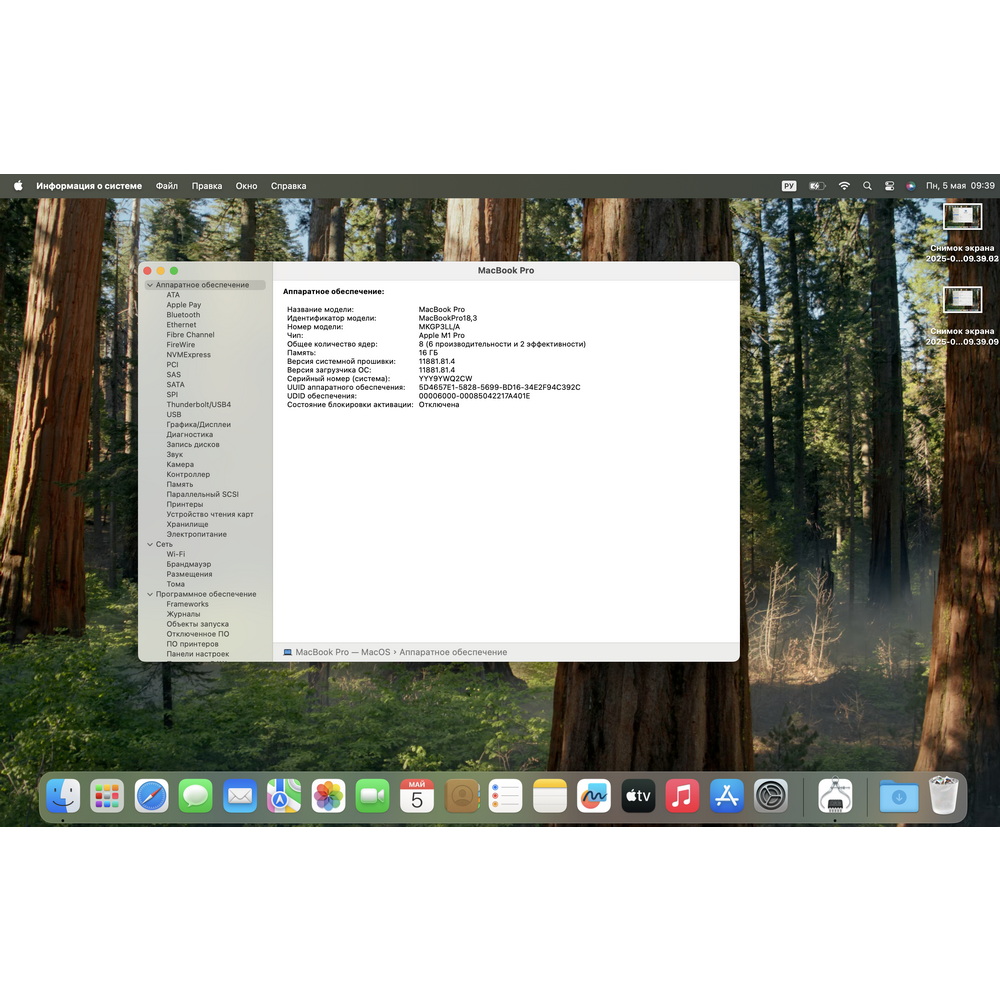Open the Apple menu

18,186
